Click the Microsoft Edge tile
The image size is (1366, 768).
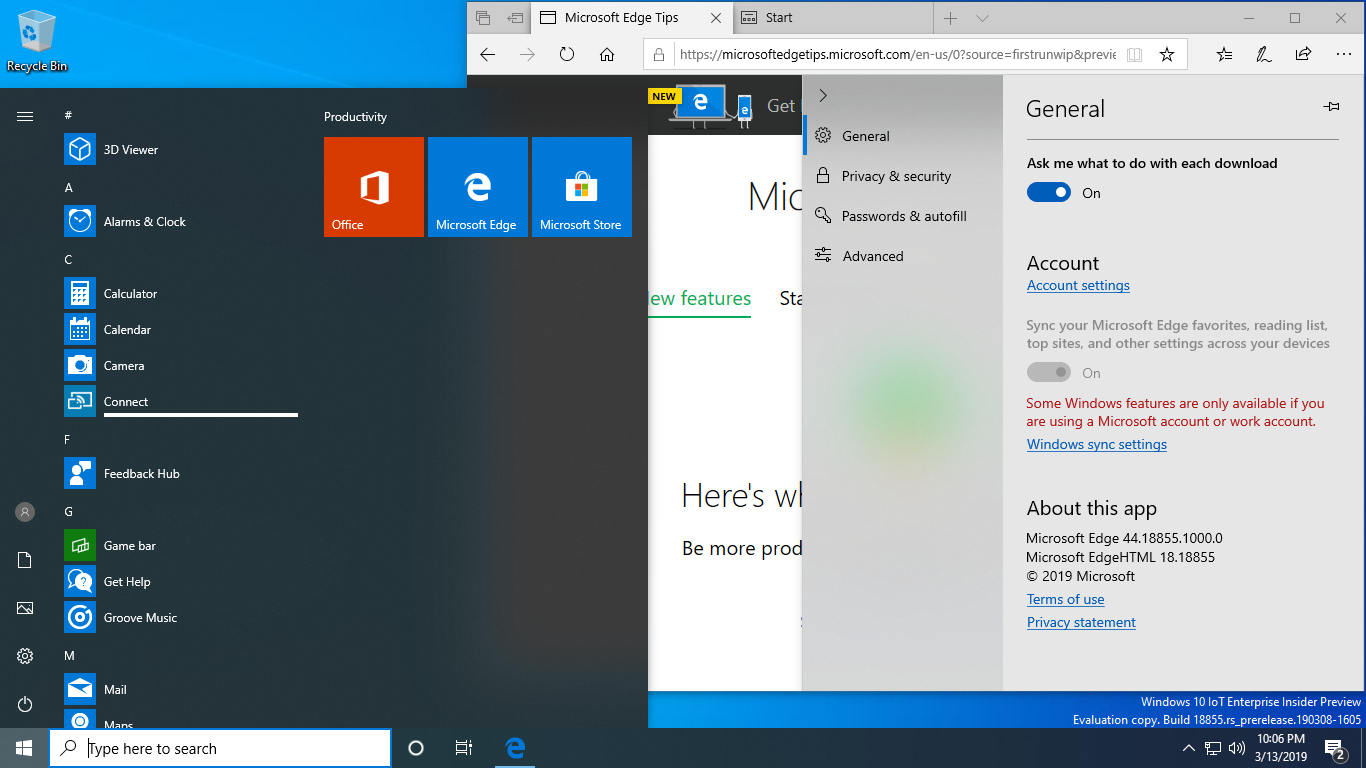pyautogui.click(x=478, y=187)
